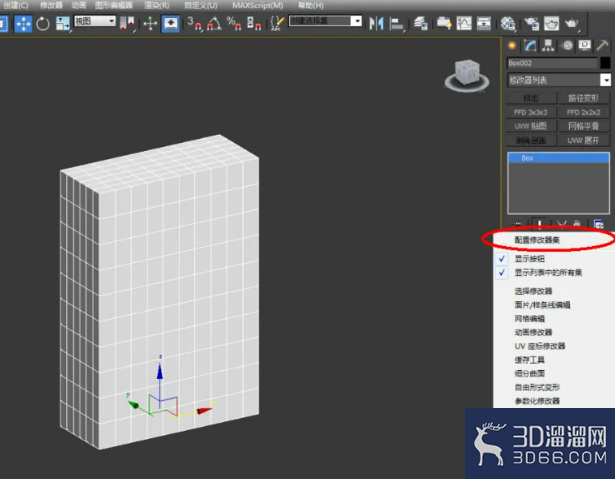
Task: Click the Make Unique stack icon
Action: pyautogui.click(x=561, y=224)
